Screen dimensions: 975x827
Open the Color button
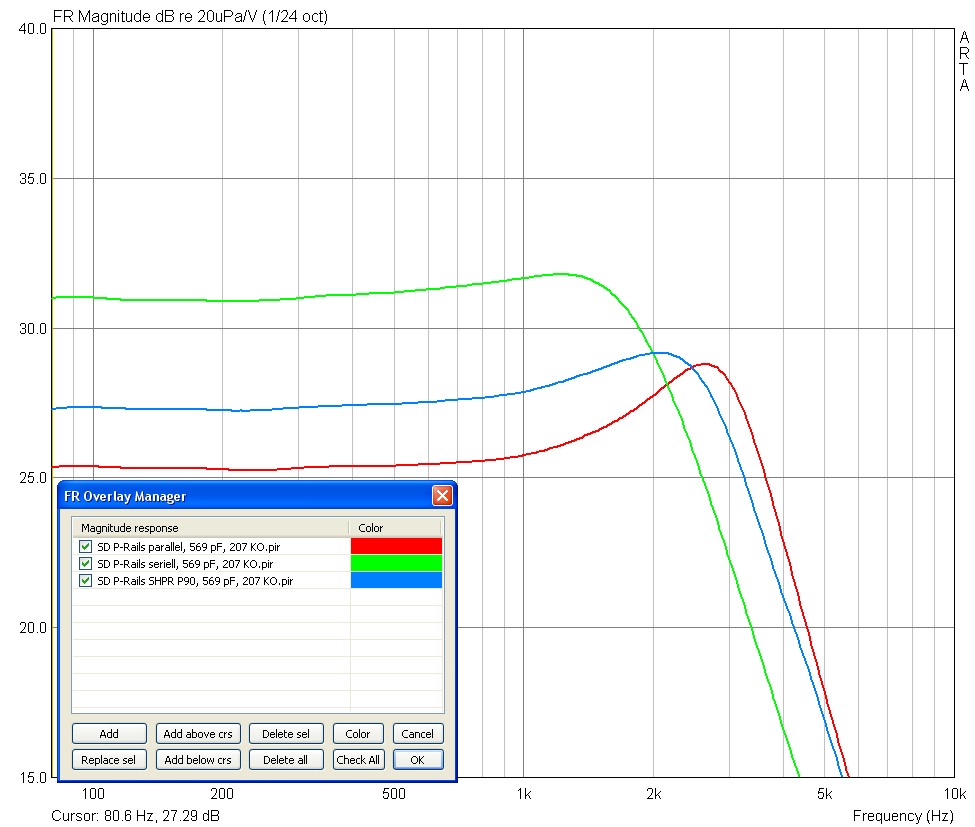[358, 734]
